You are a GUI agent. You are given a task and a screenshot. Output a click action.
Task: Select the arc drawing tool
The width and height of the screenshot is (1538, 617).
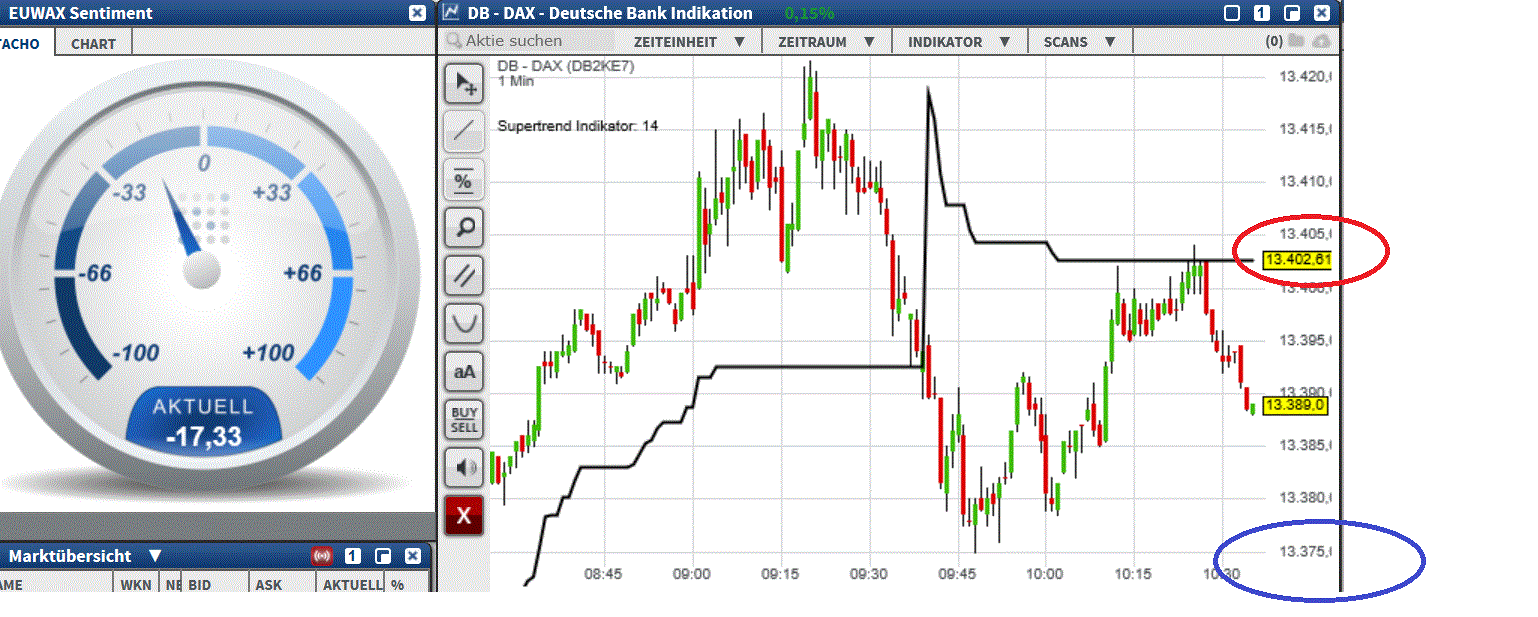click(464, 324)
